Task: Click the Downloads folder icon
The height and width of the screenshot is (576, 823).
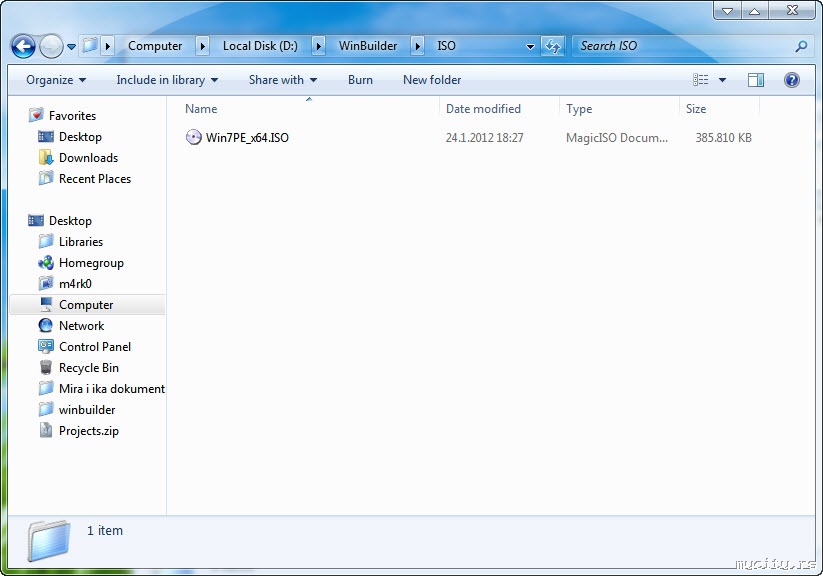Action: point(46,157)
